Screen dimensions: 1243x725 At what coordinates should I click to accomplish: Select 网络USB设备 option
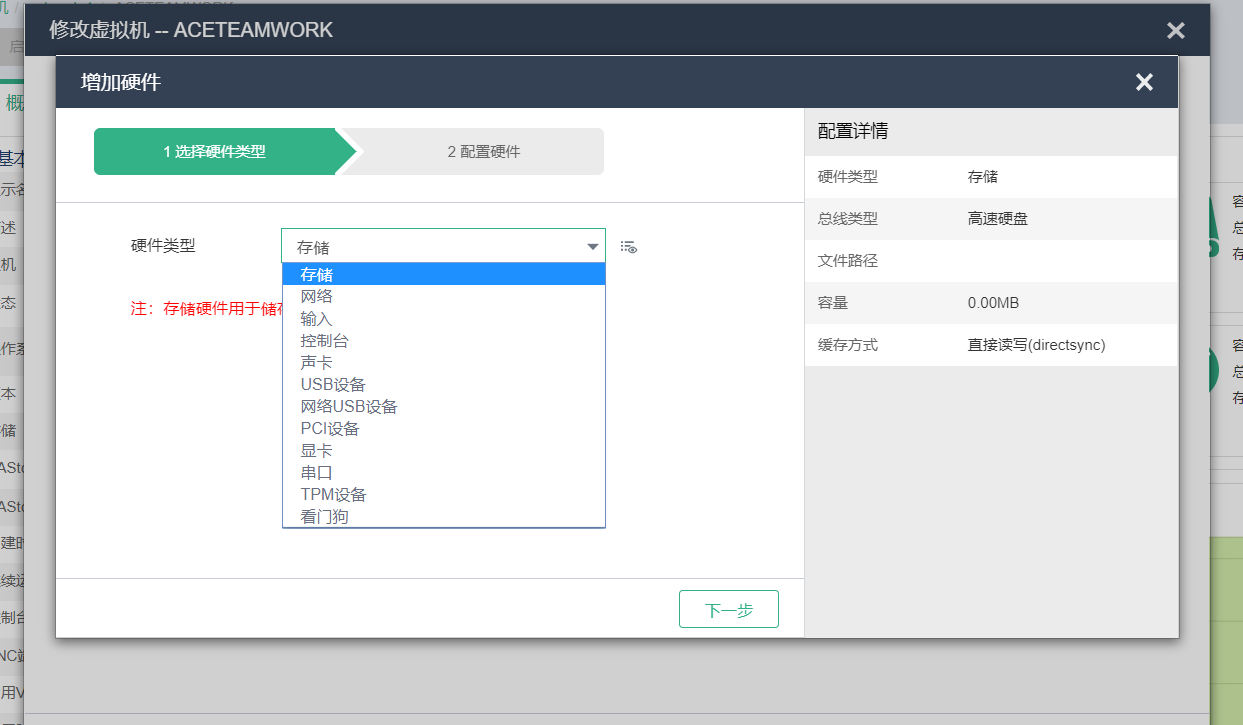tap(444, 406)
